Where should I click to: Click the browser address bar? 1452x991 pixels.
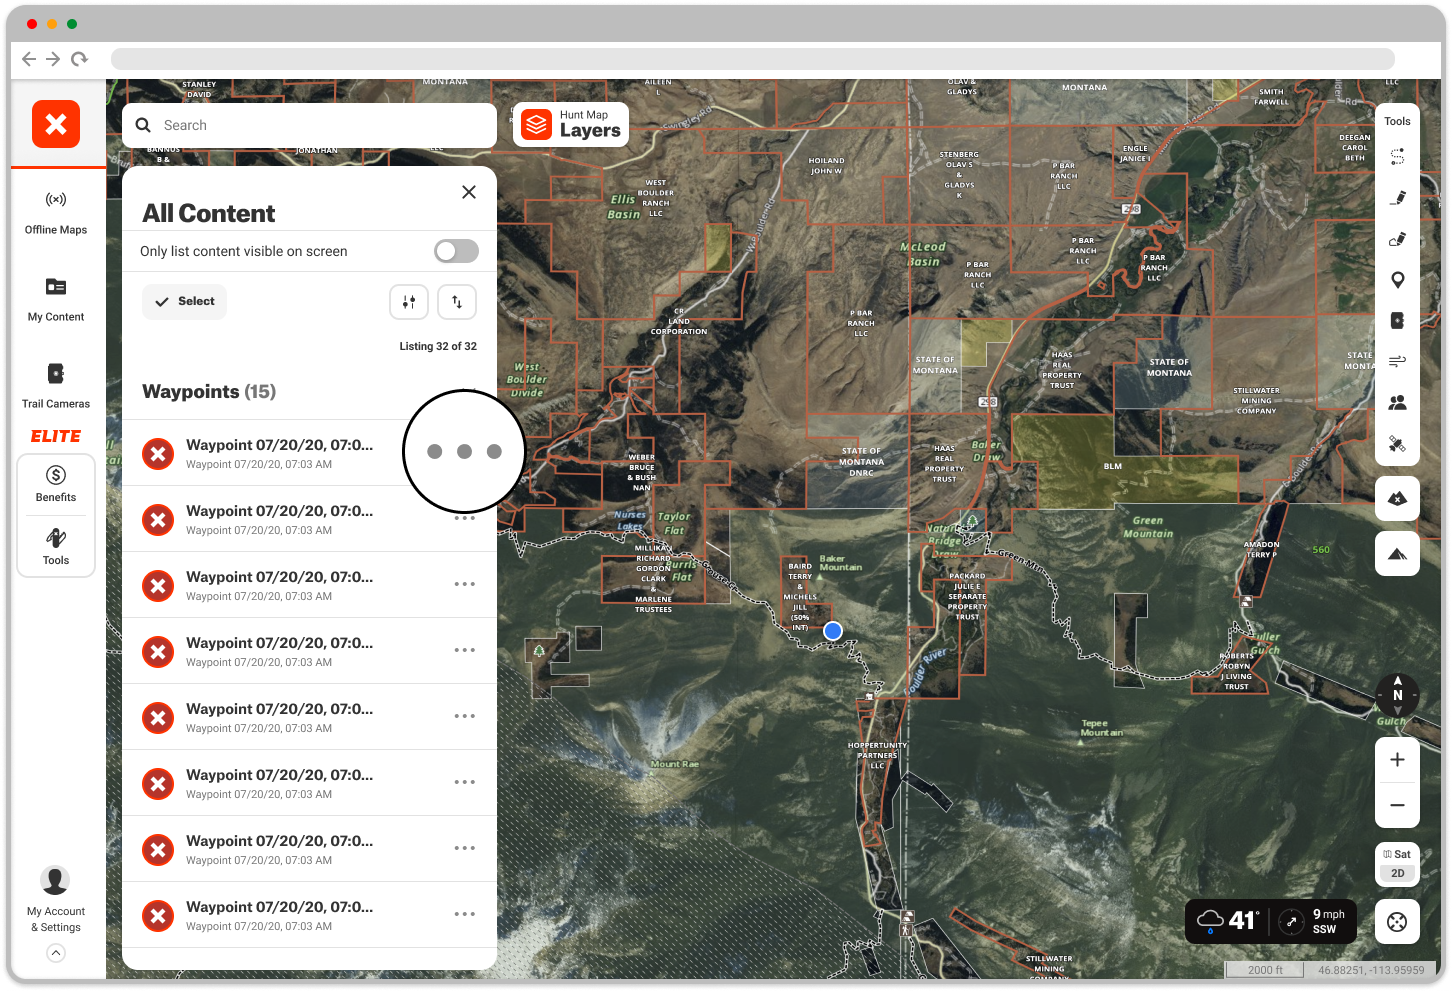coord(752,59)
